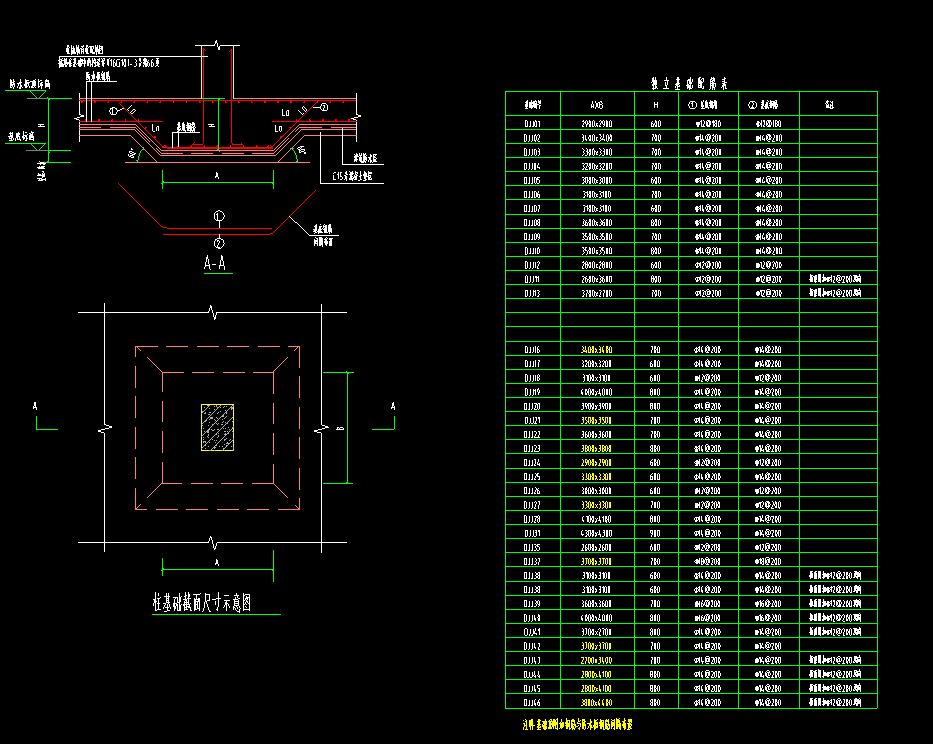The width and height of the screenshot is (933, 744).
Task: Select the DJJ46 row label cell
Action: (x=532, y=702)
